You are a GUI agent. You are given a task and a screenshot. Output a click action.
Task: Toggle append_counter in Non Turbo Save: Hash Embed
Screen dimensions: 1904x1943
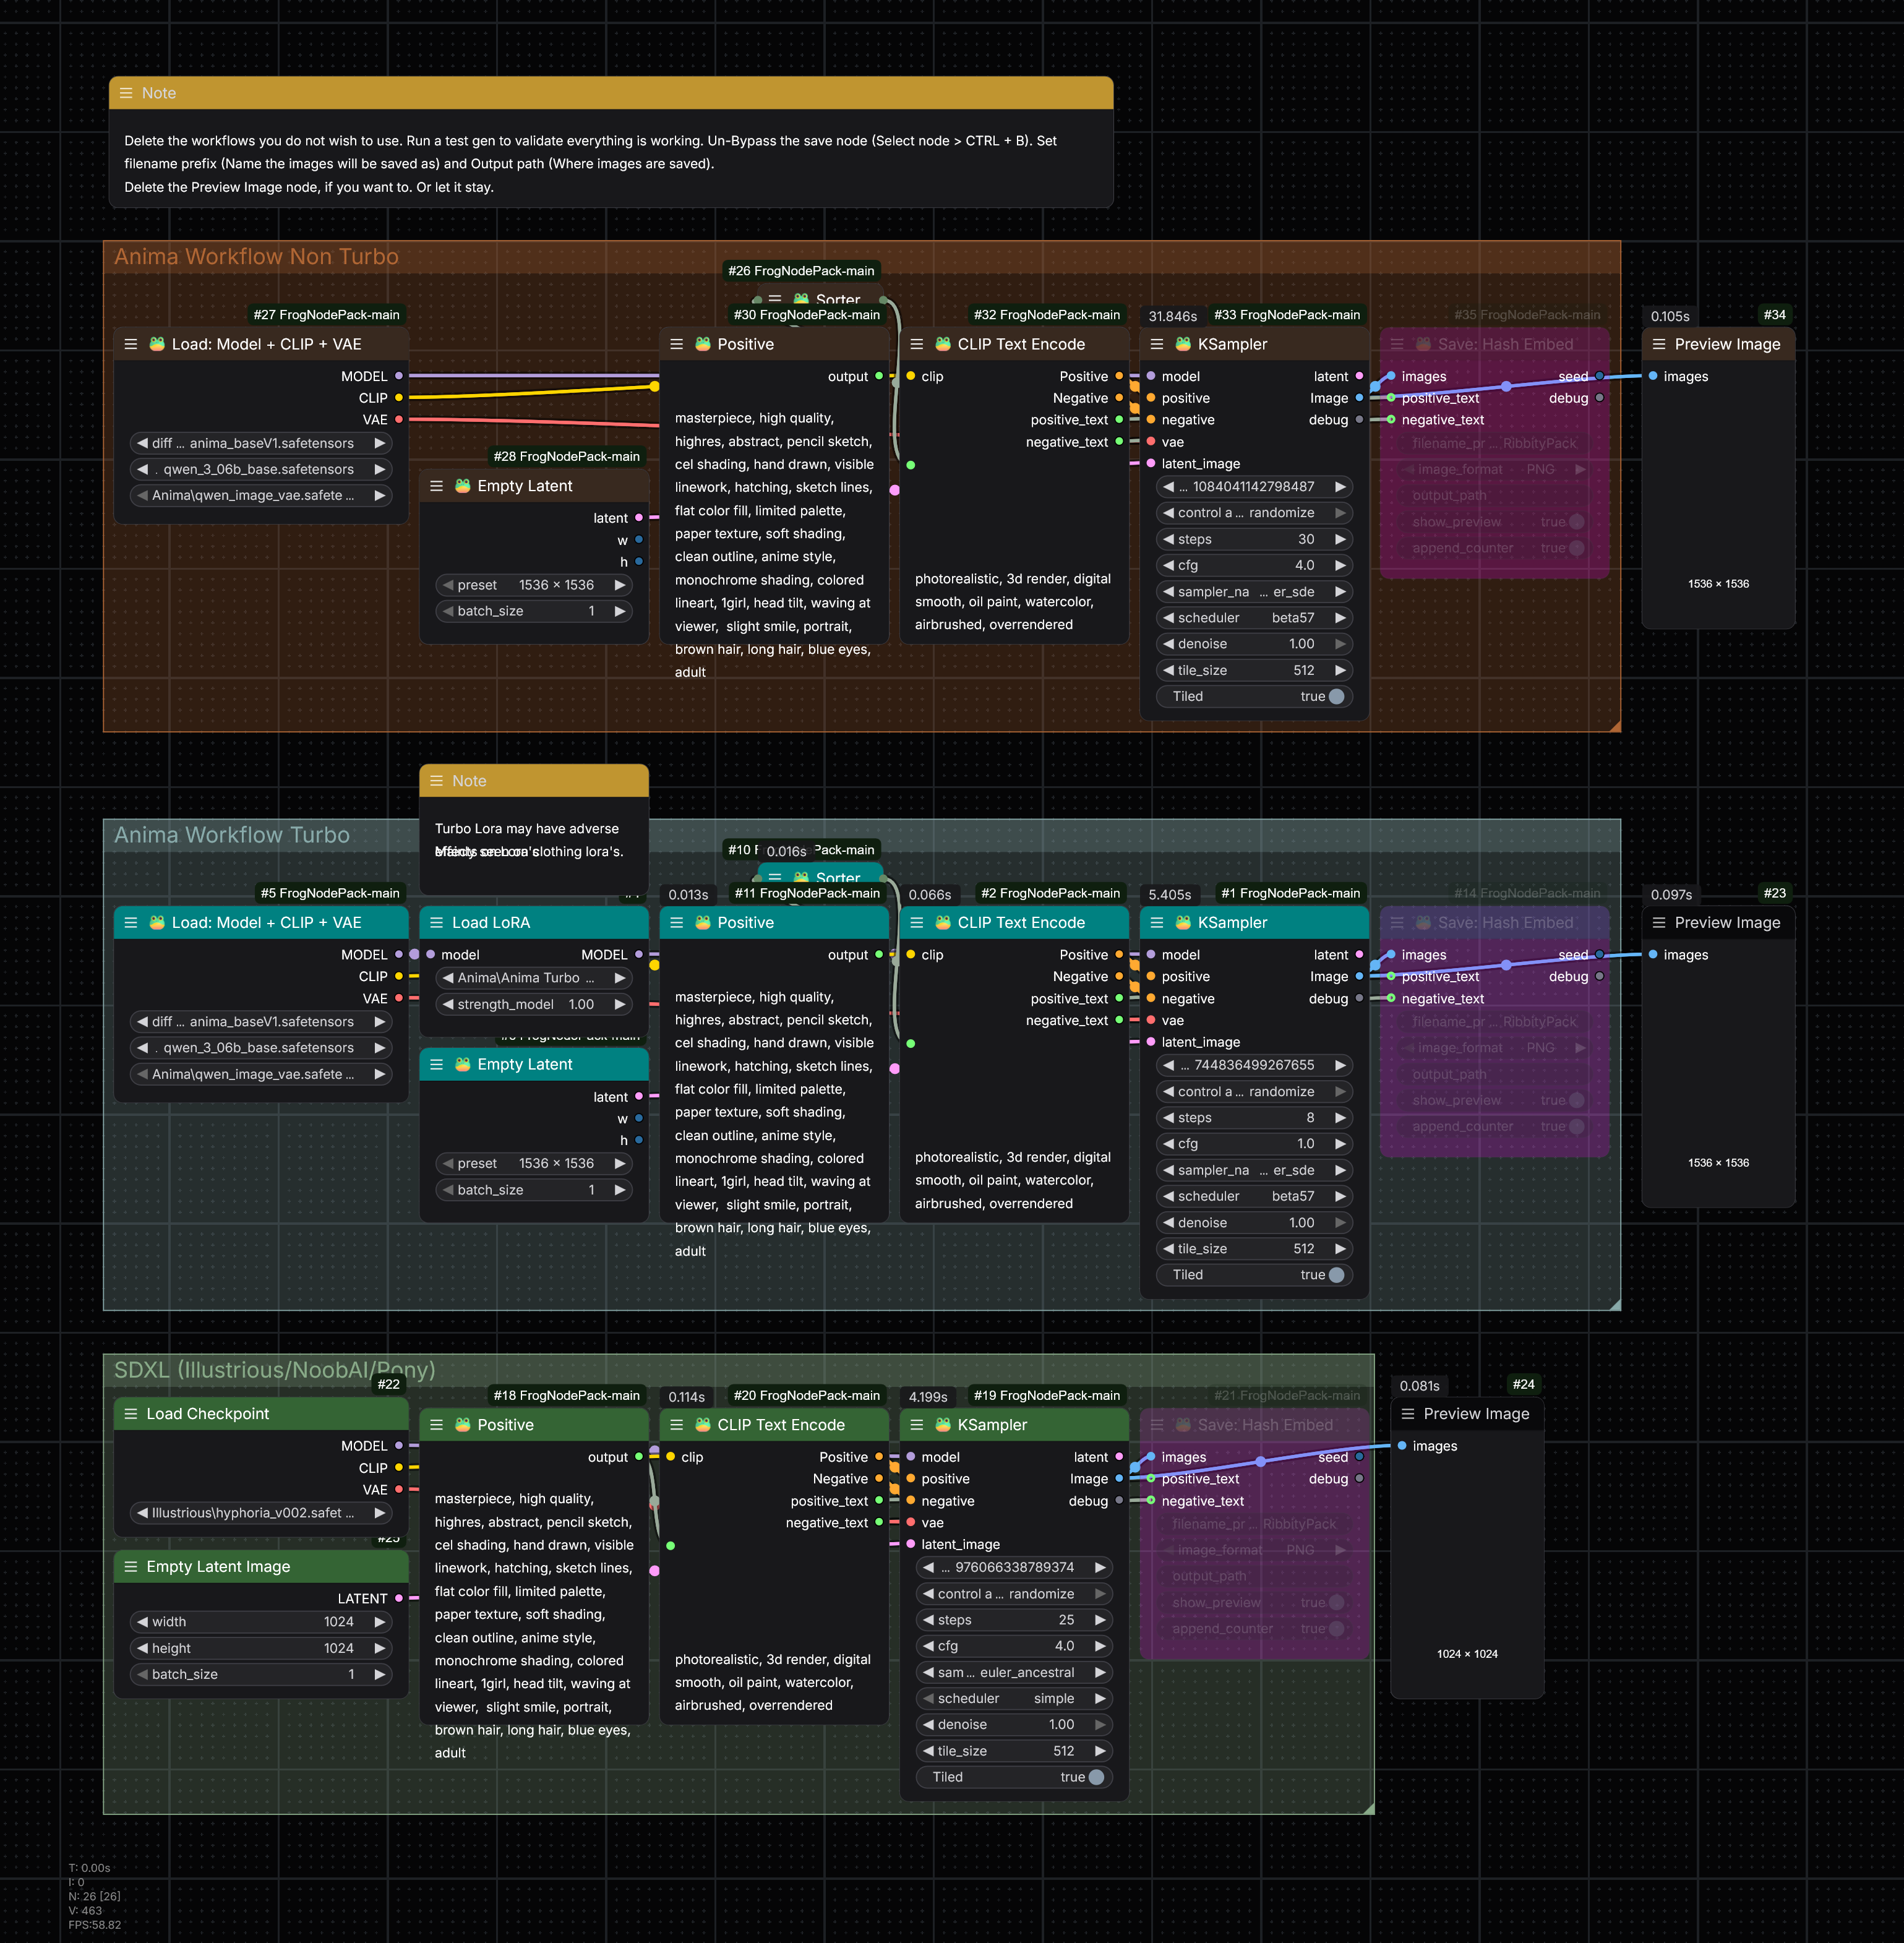point(1576,548)
